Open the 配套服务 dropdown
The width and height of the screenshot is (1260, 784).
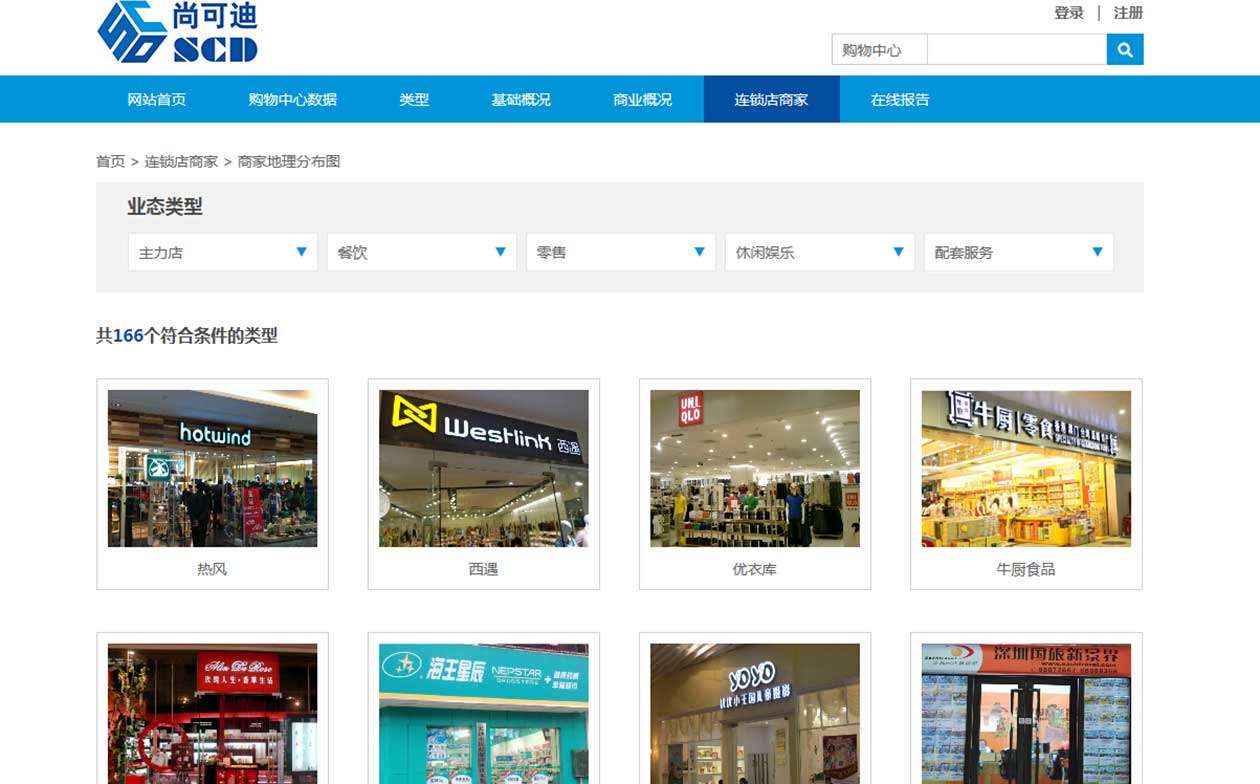tap(1018, 252)
